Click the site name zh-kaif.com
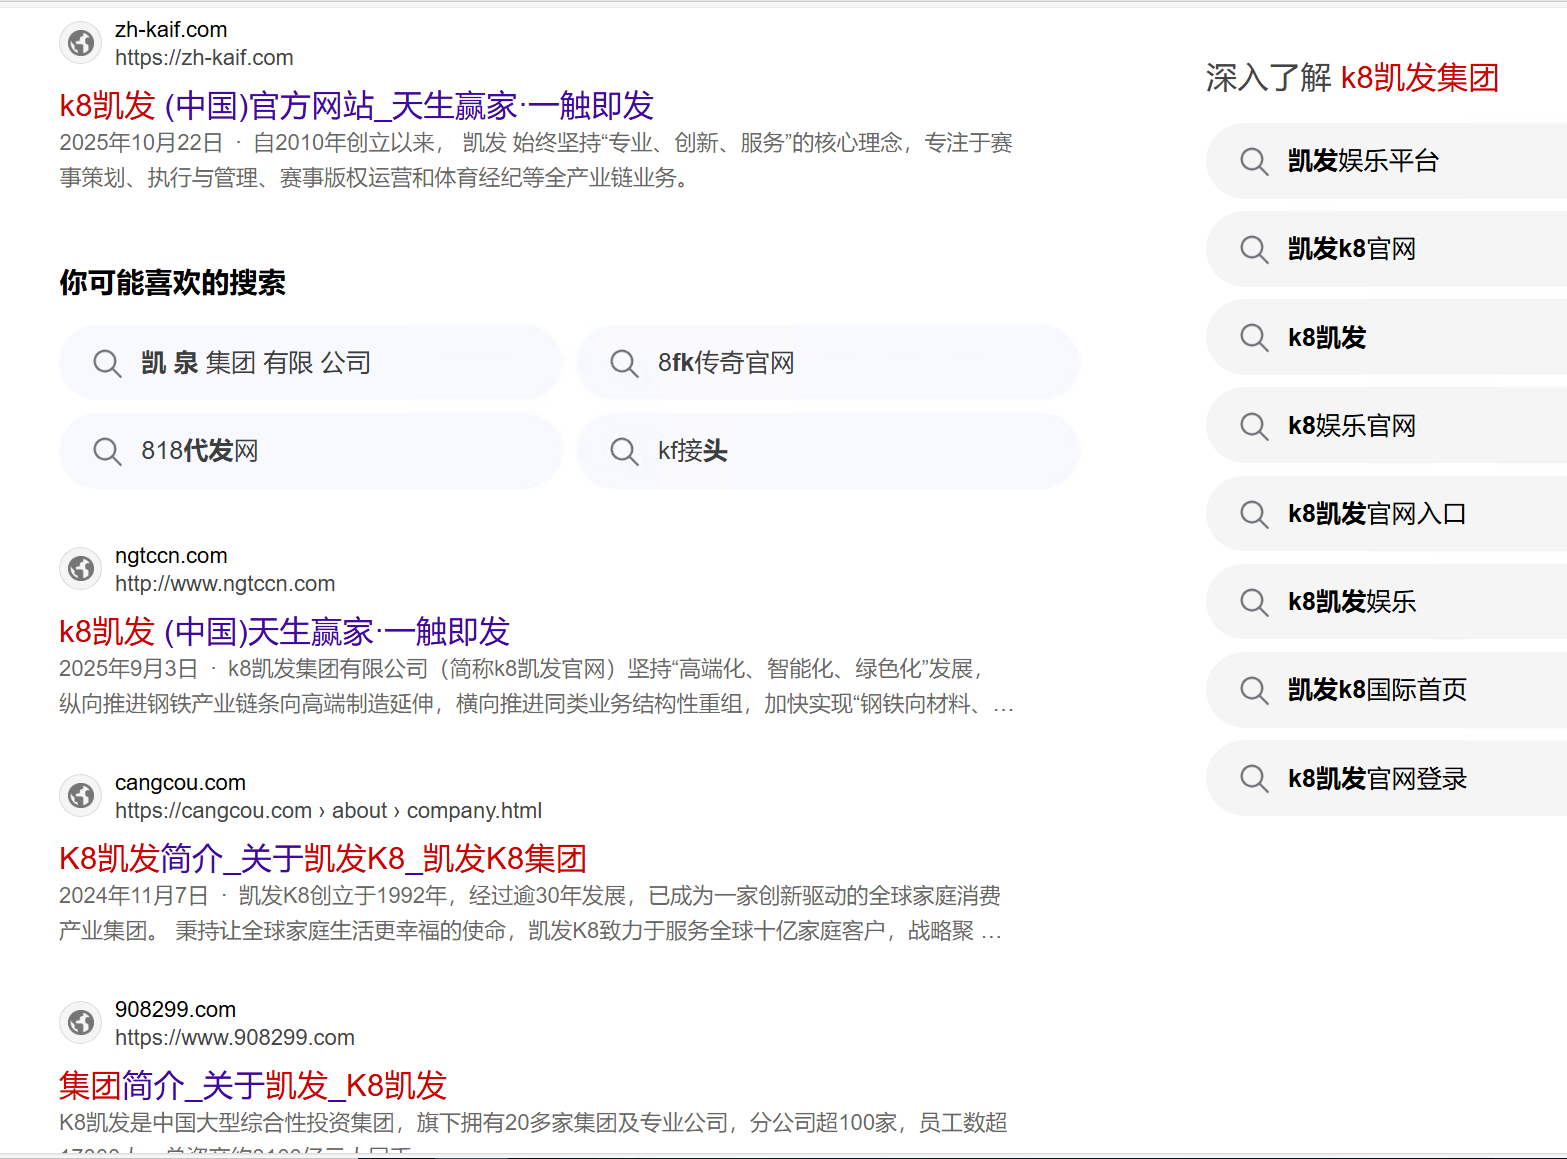1567x1159 pixels. click(x=171, y=30)
